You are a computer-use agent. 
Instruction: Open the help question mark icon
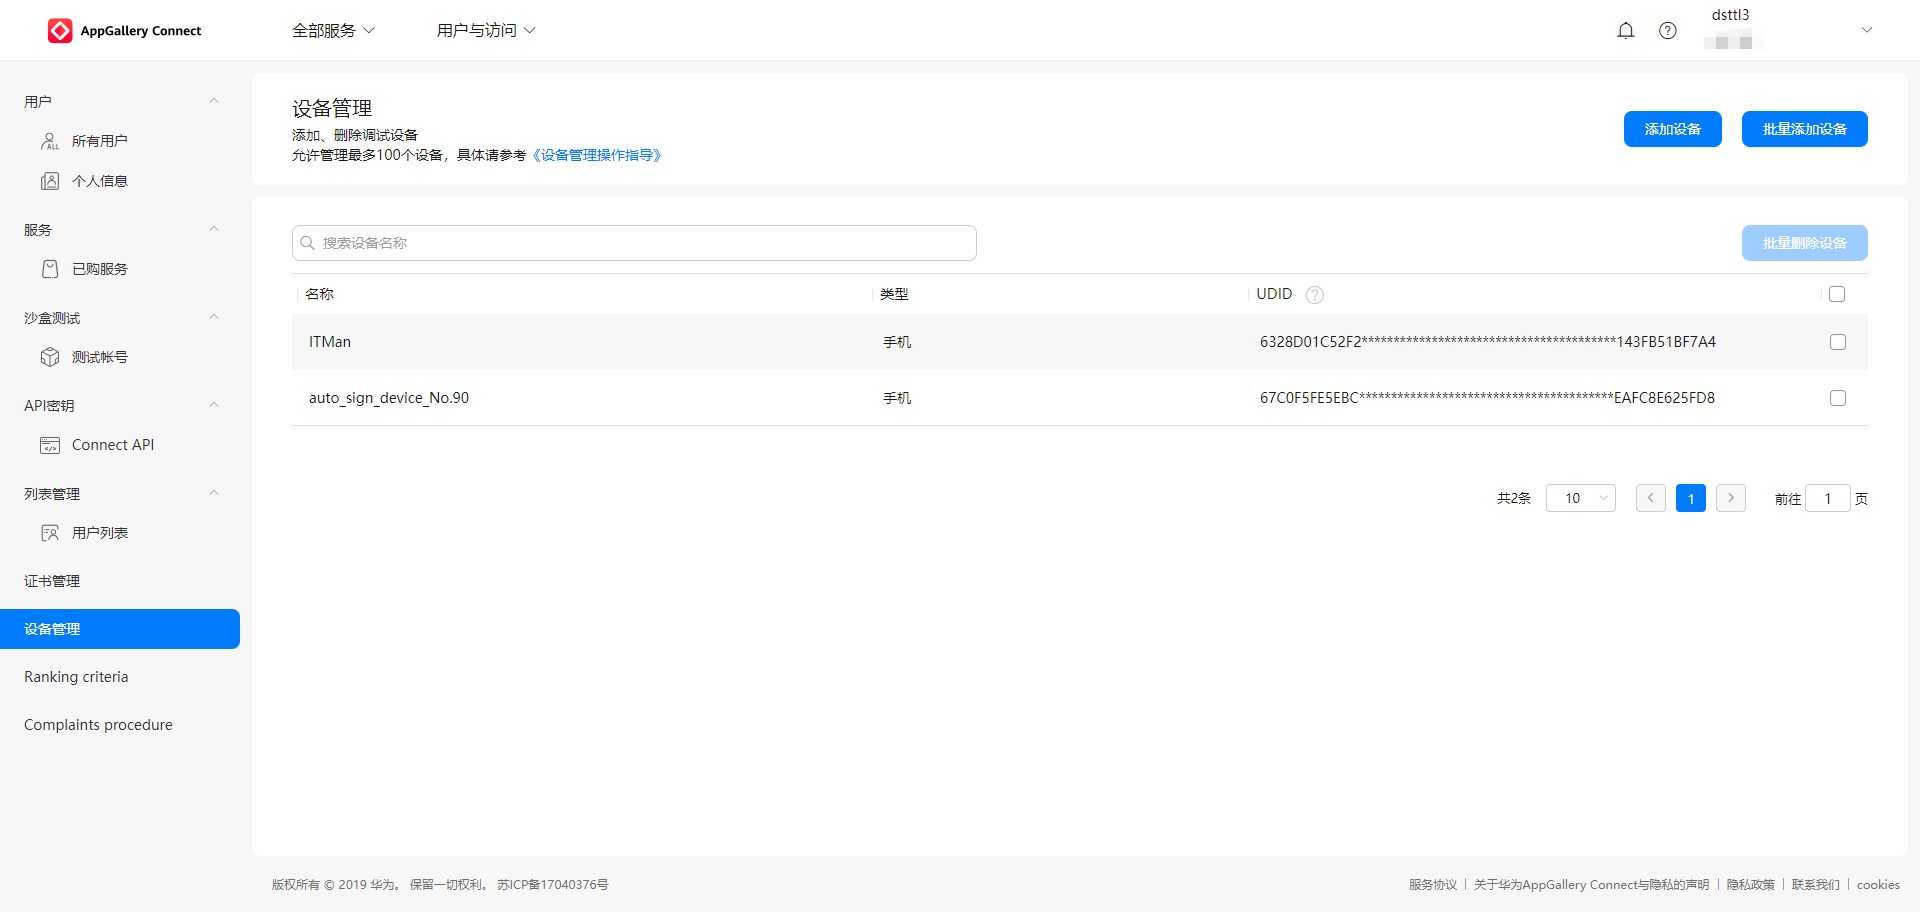pos(1668,31)
